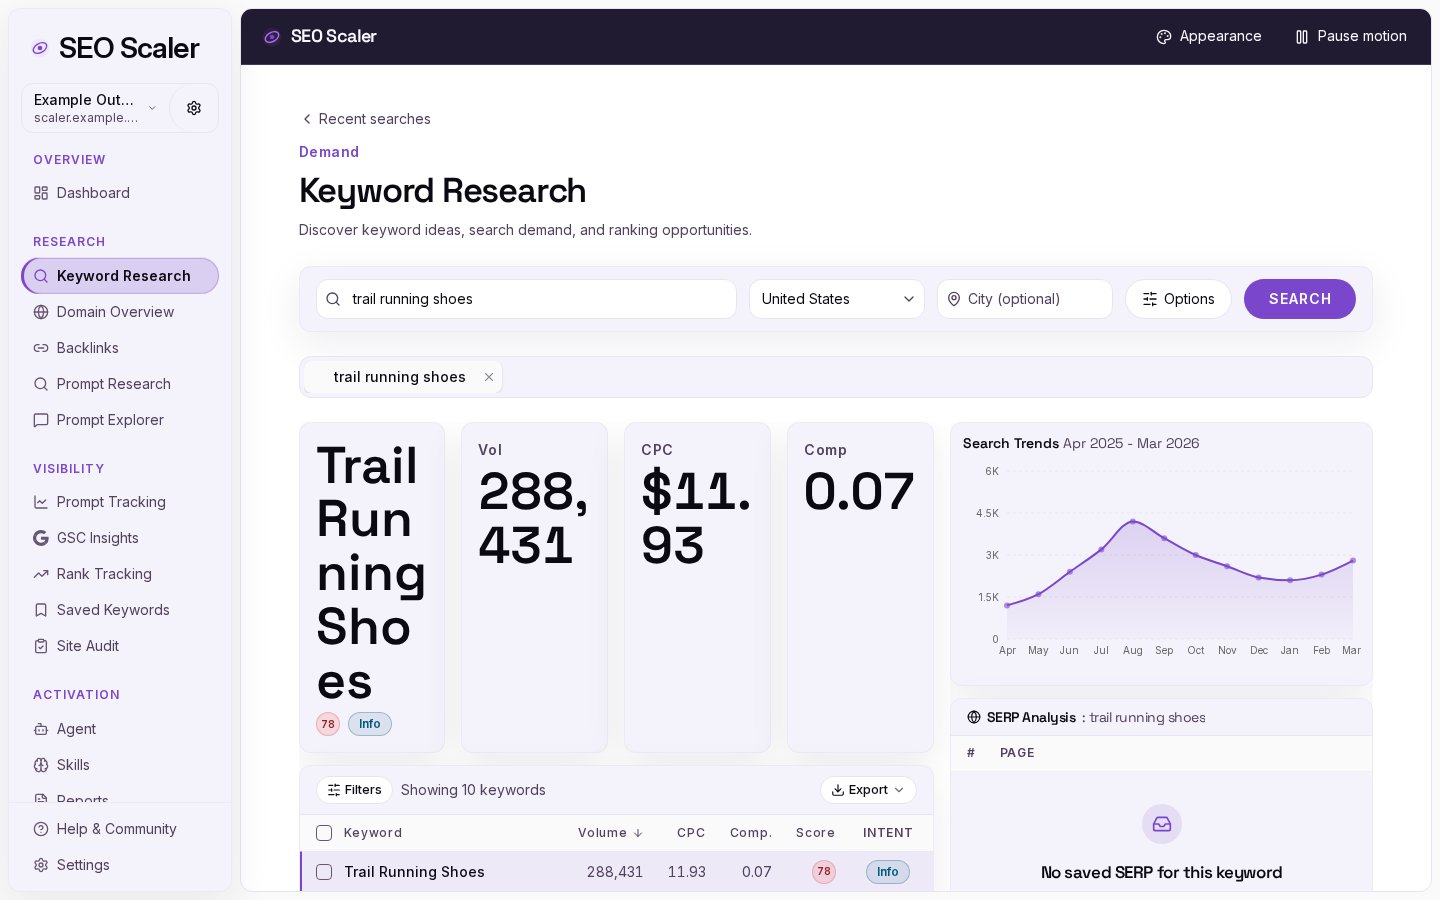Screen dimensions: 1440x900
Task: Open Dashboard from the sidebar
Action: pyautogui.click(x=120, y=193)
